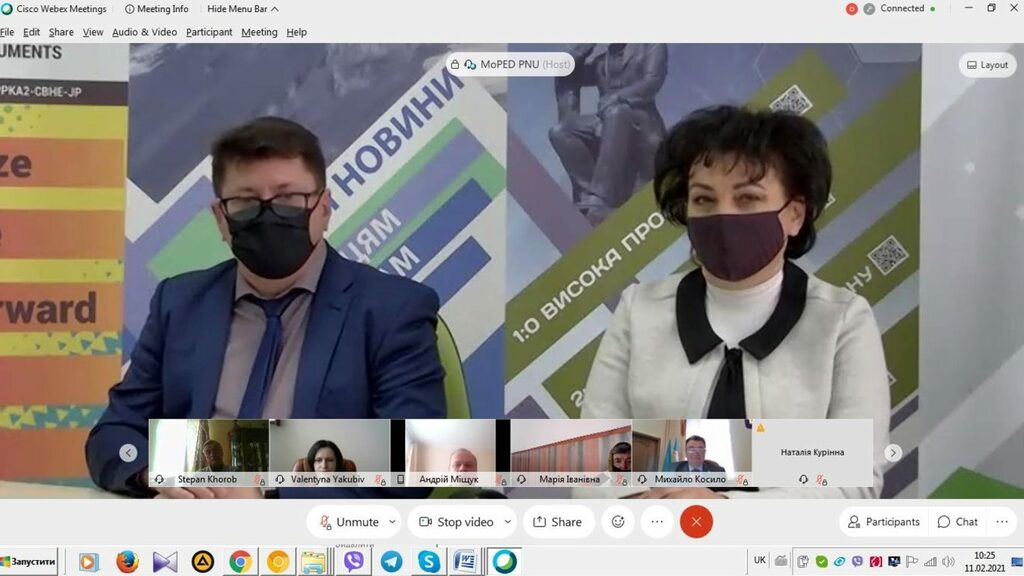The height and width of the screenshot is (576, 1024).
Task: Open the Chat panel
Action: [957, 522]
